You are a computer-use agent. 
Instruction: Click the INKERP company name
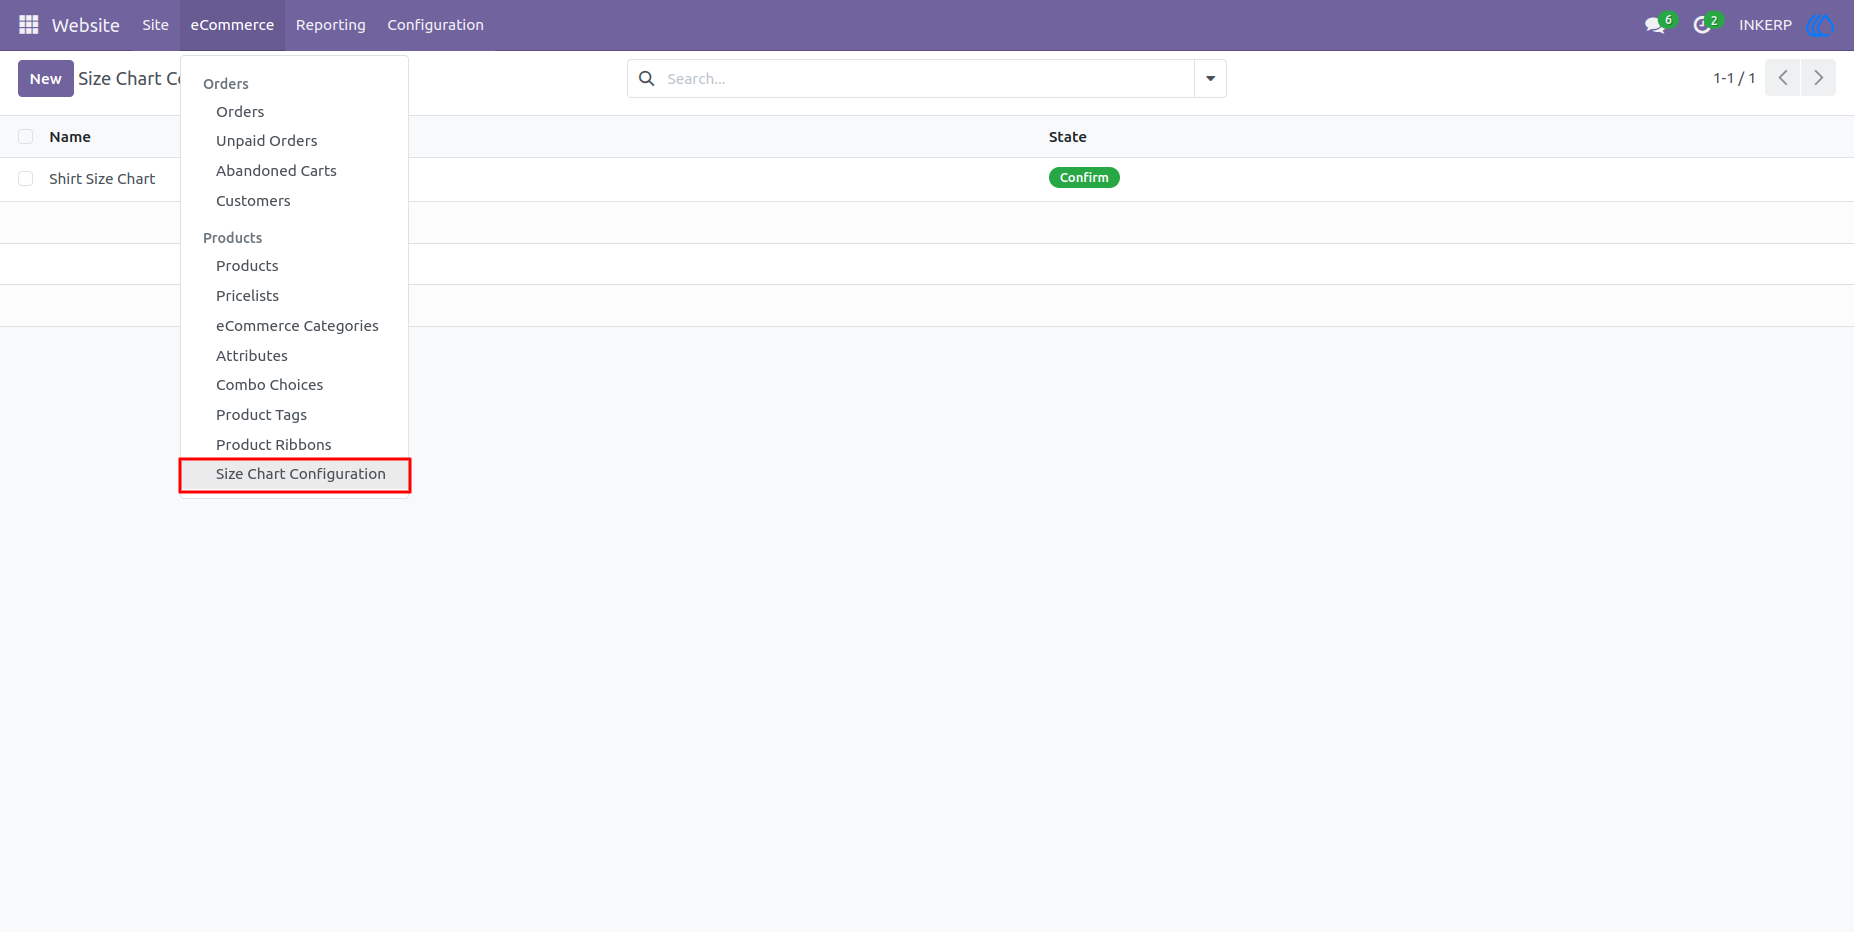pyautogui.click(x=1765, y=25)
